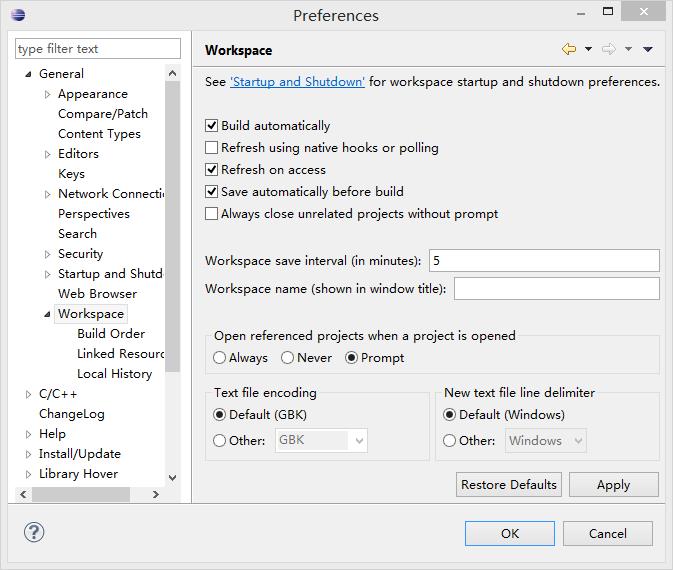Viewport: 673px width, 570px height.
Task: Select the Appearance tree item
Action: [x=93, y=94]
